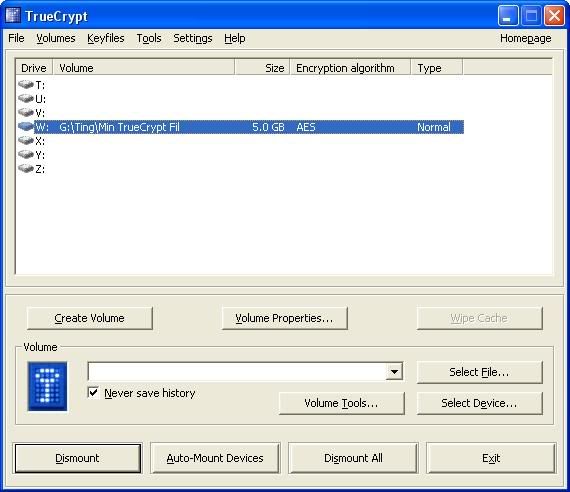Screen dimensions: 570x492
Task: Click the 5.0 GB size value
Action: (x=268, y=127)
